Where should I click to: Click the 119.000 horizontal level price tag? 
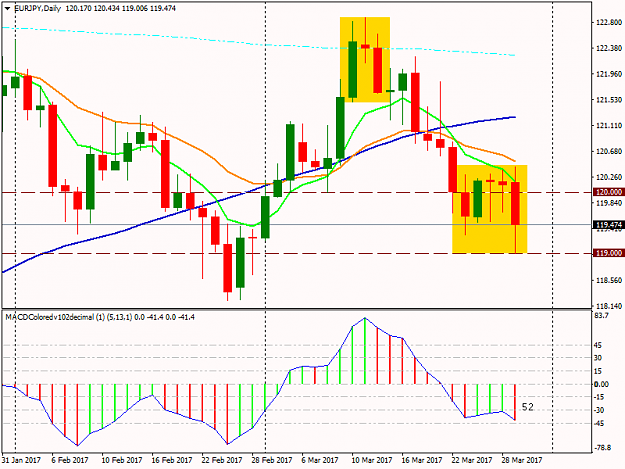tap(609, 253)
